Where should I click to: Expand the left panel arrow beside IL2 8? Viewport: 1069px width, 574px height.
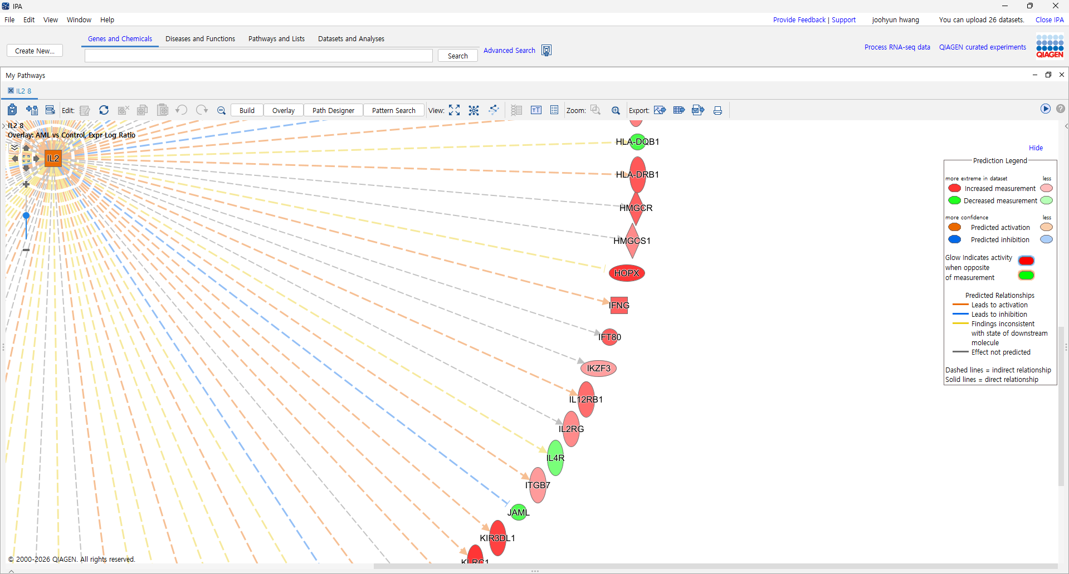tap(3, 126)
